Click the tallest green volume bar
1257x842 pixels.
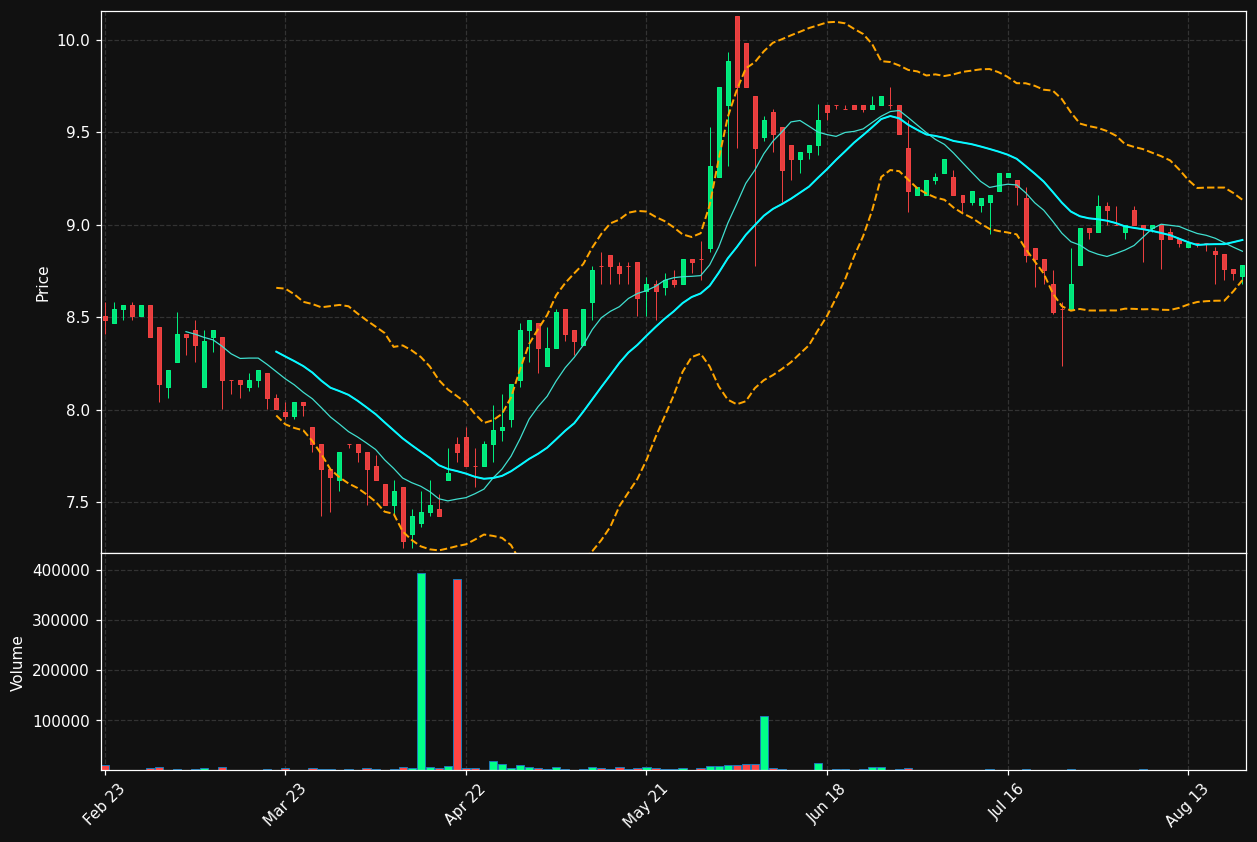tap(421, 672)
